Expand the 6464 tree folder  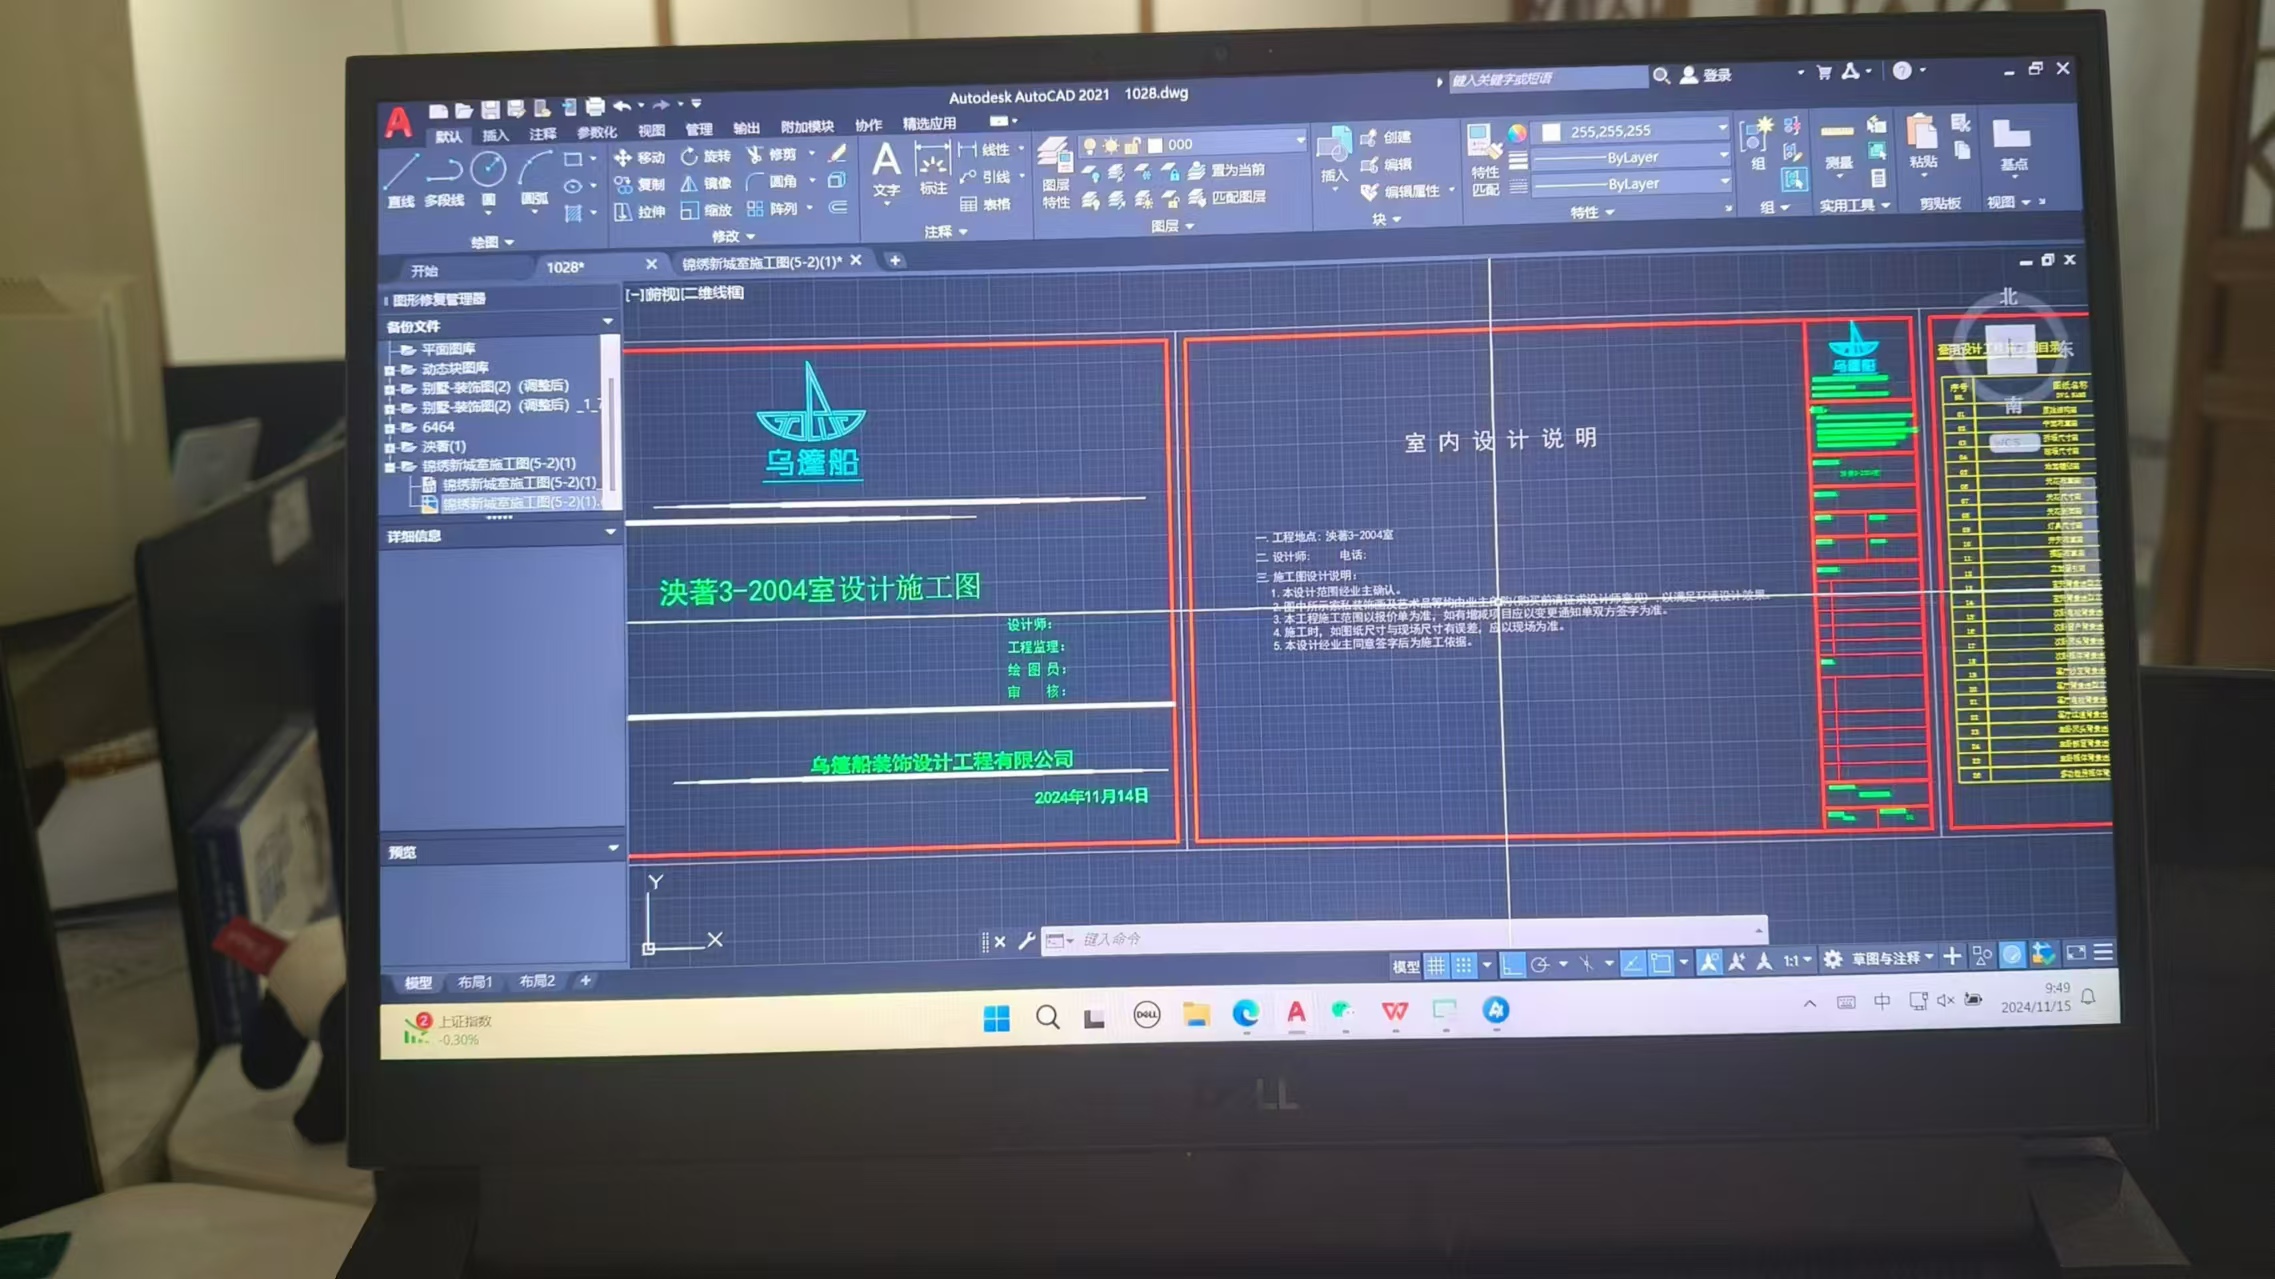click(x=390, y=427)
